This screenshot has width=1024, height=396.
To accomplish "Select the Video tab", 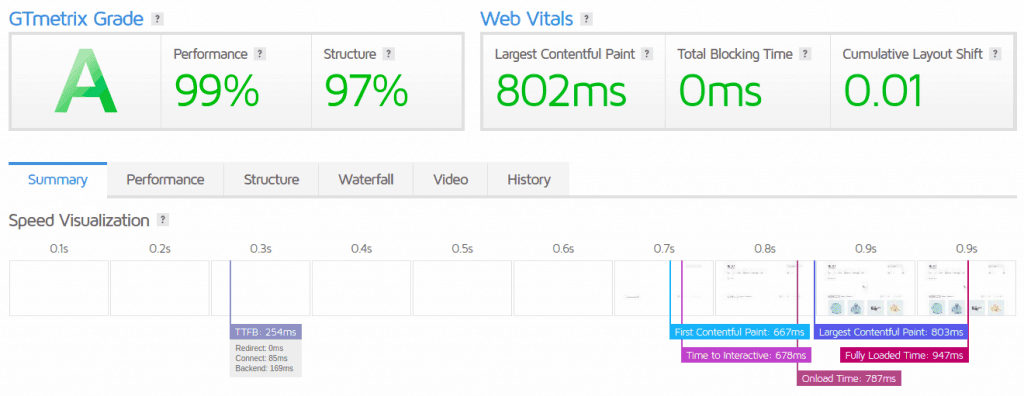I will coord(451,180).
